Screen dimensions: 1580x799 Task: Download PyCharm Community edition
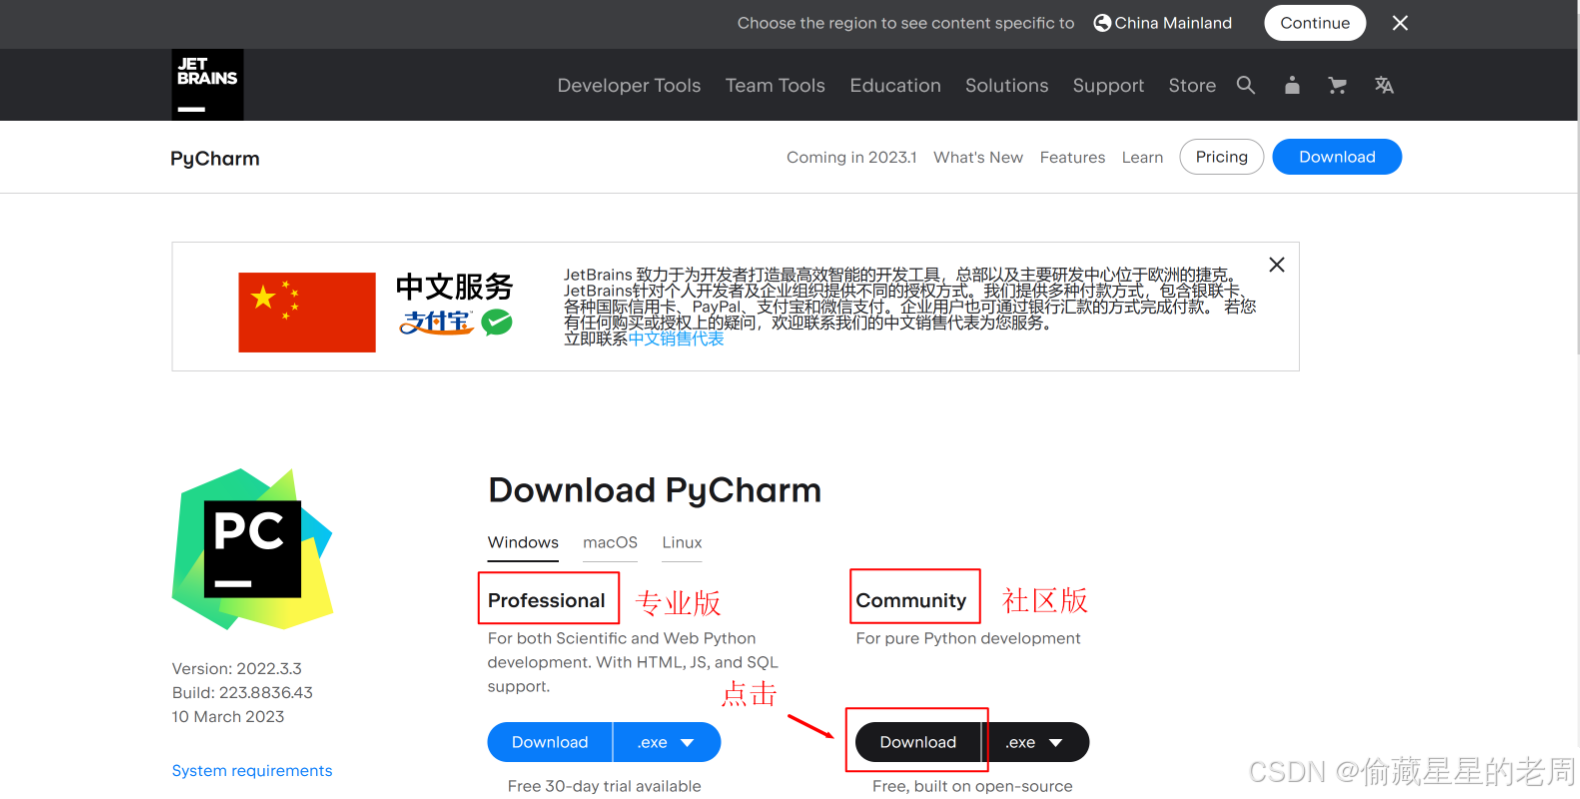coord(918,742)
